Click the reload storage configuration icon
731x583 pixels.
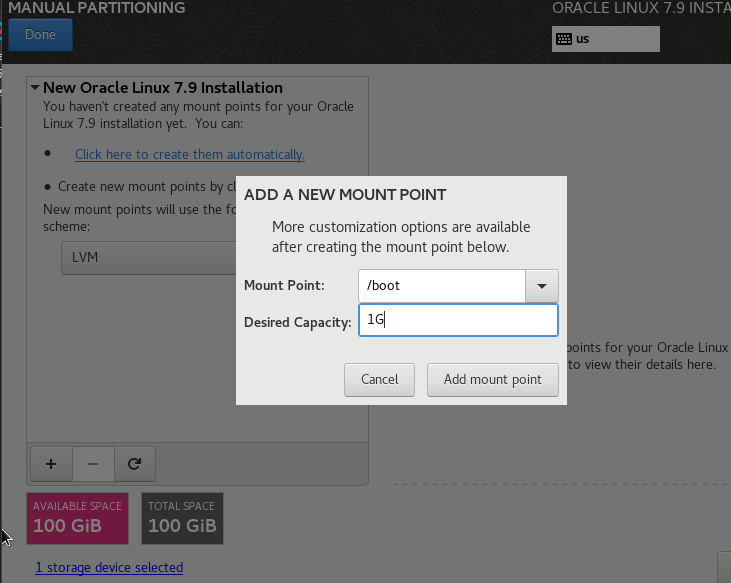click(135, 464)
